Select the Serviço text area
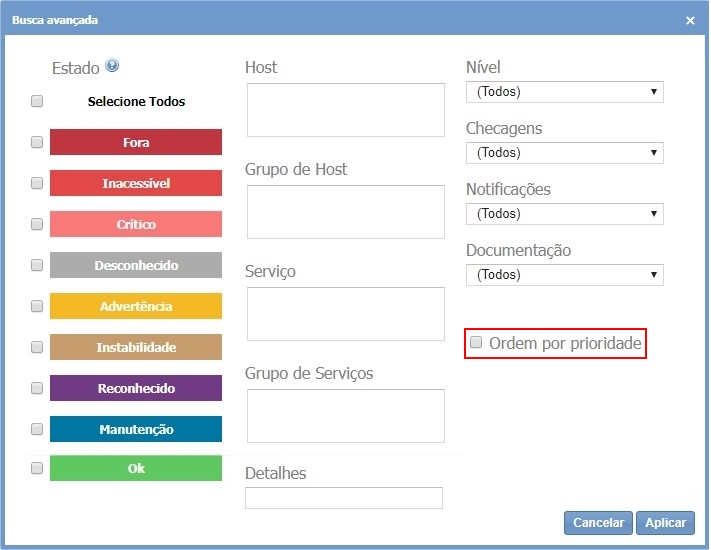The image size is (711, 550). 345,314
